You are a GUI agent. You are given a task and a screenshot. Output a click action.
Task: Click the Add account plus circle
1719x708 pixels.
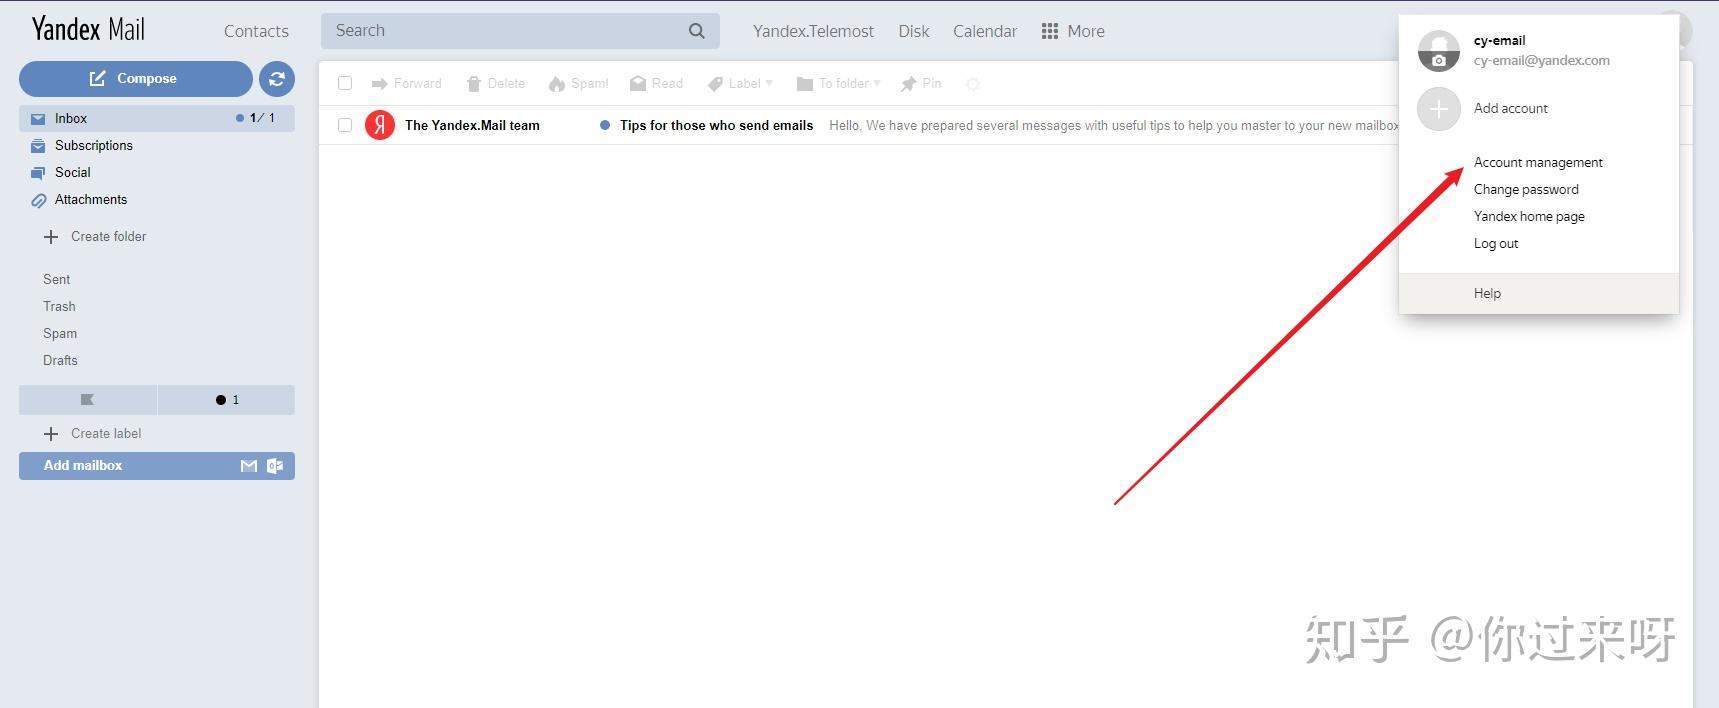tap(1439, 109)
